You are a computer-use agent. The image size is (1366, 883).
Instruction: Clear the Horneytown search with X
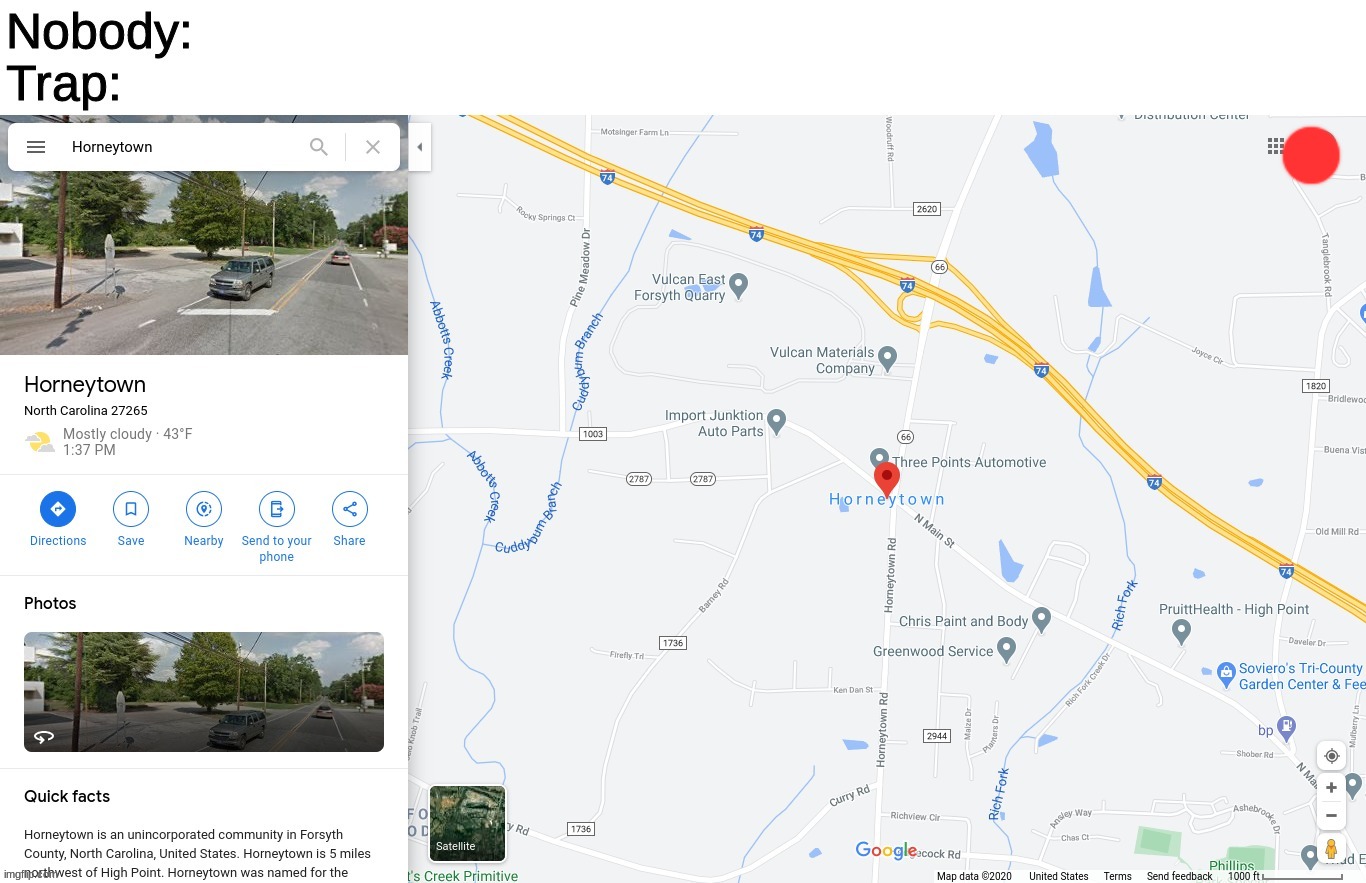373,147
